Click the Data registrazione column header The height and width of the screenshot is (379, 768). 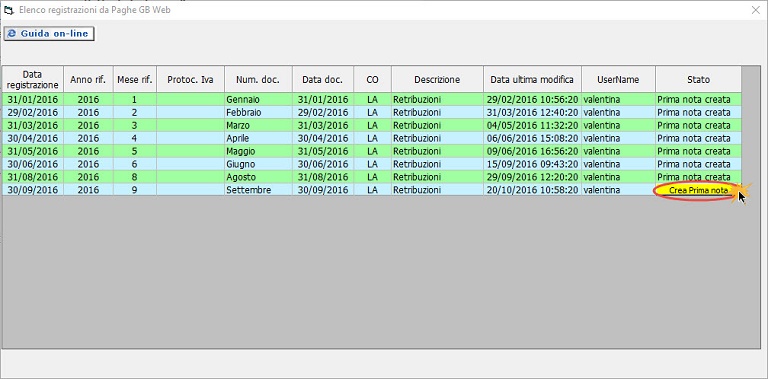coord(33,79)
